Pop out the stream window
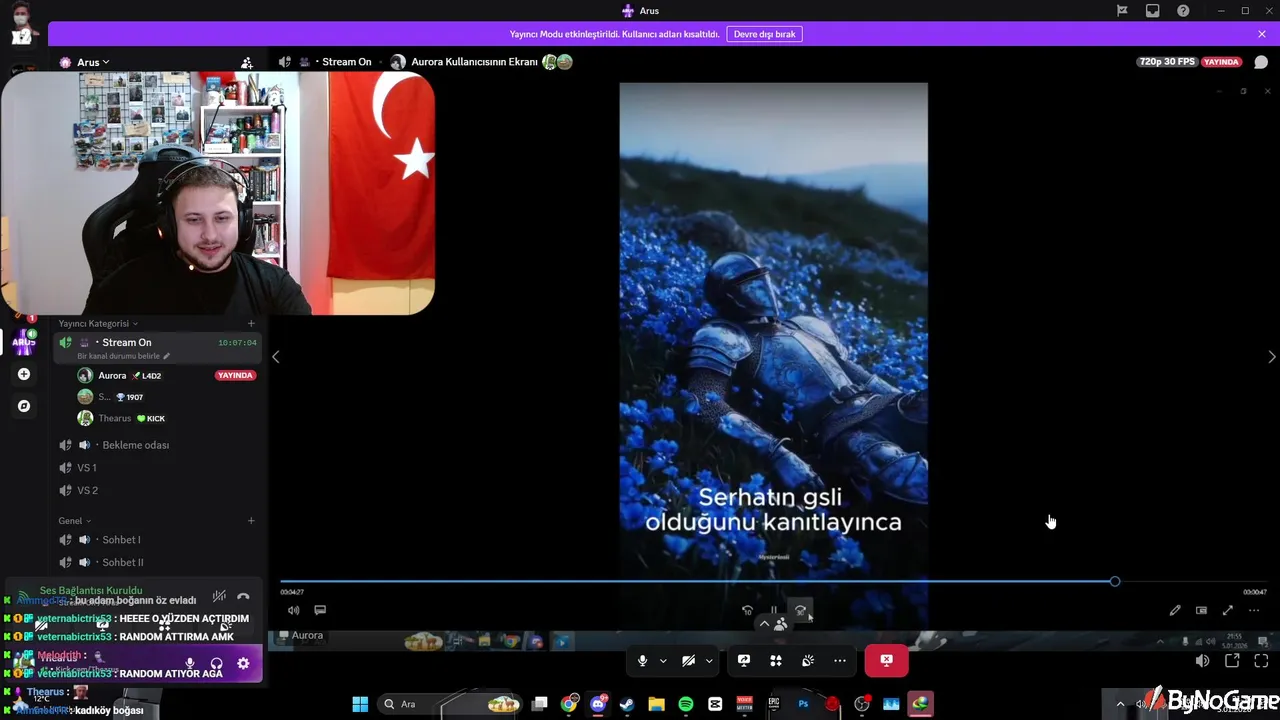The height and width of the screenshot is (720, 1280). [1232, 661]
